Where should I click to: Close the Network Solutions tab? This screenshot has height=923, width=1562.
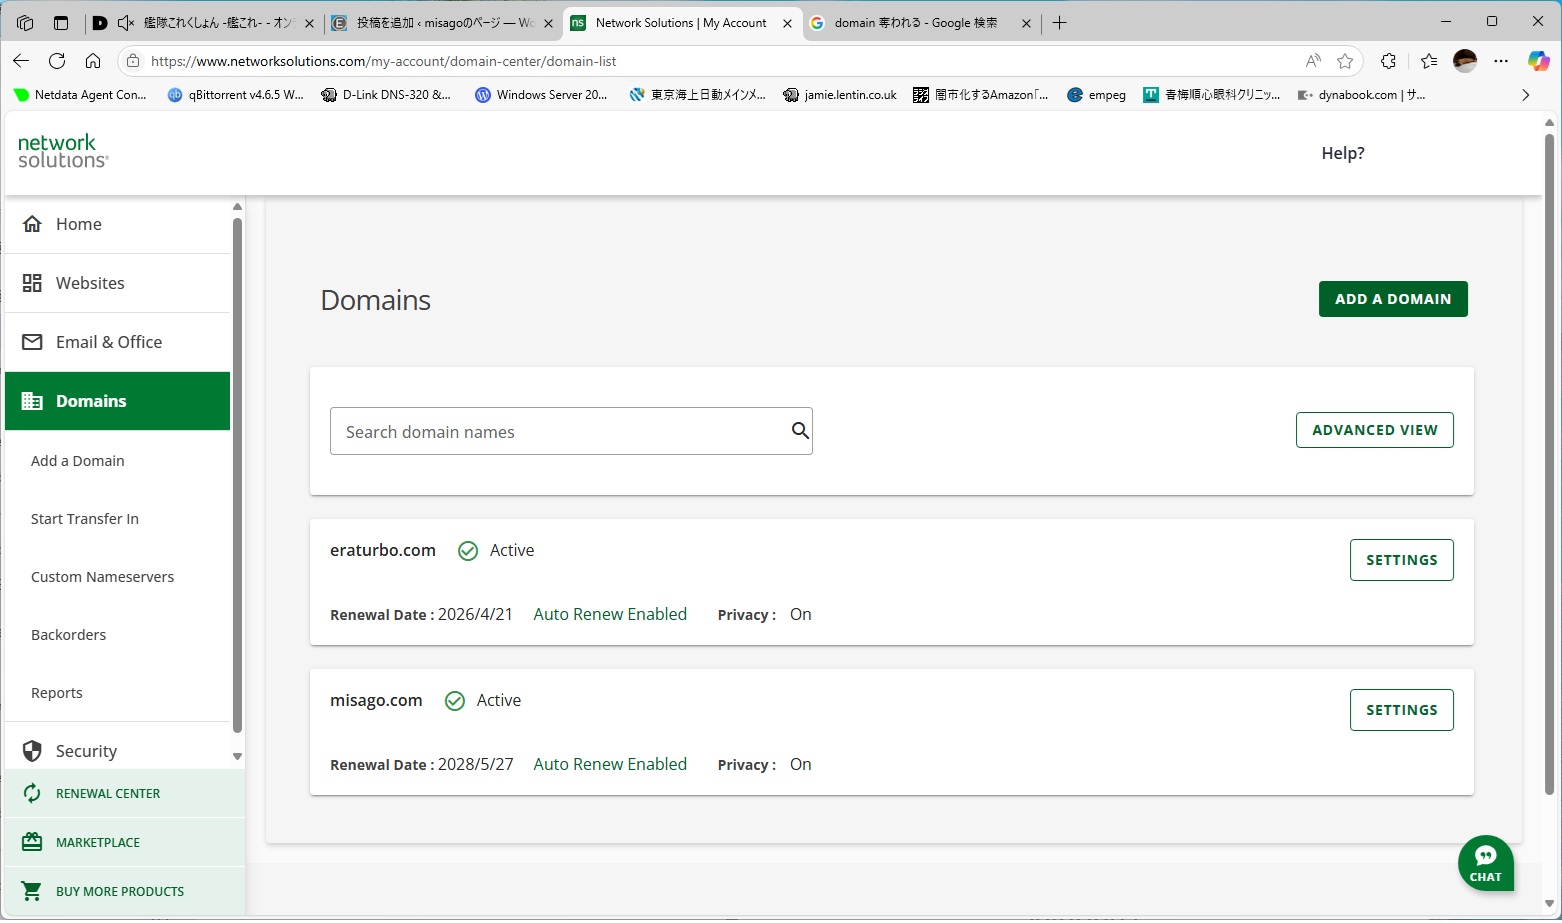[788, 23]
